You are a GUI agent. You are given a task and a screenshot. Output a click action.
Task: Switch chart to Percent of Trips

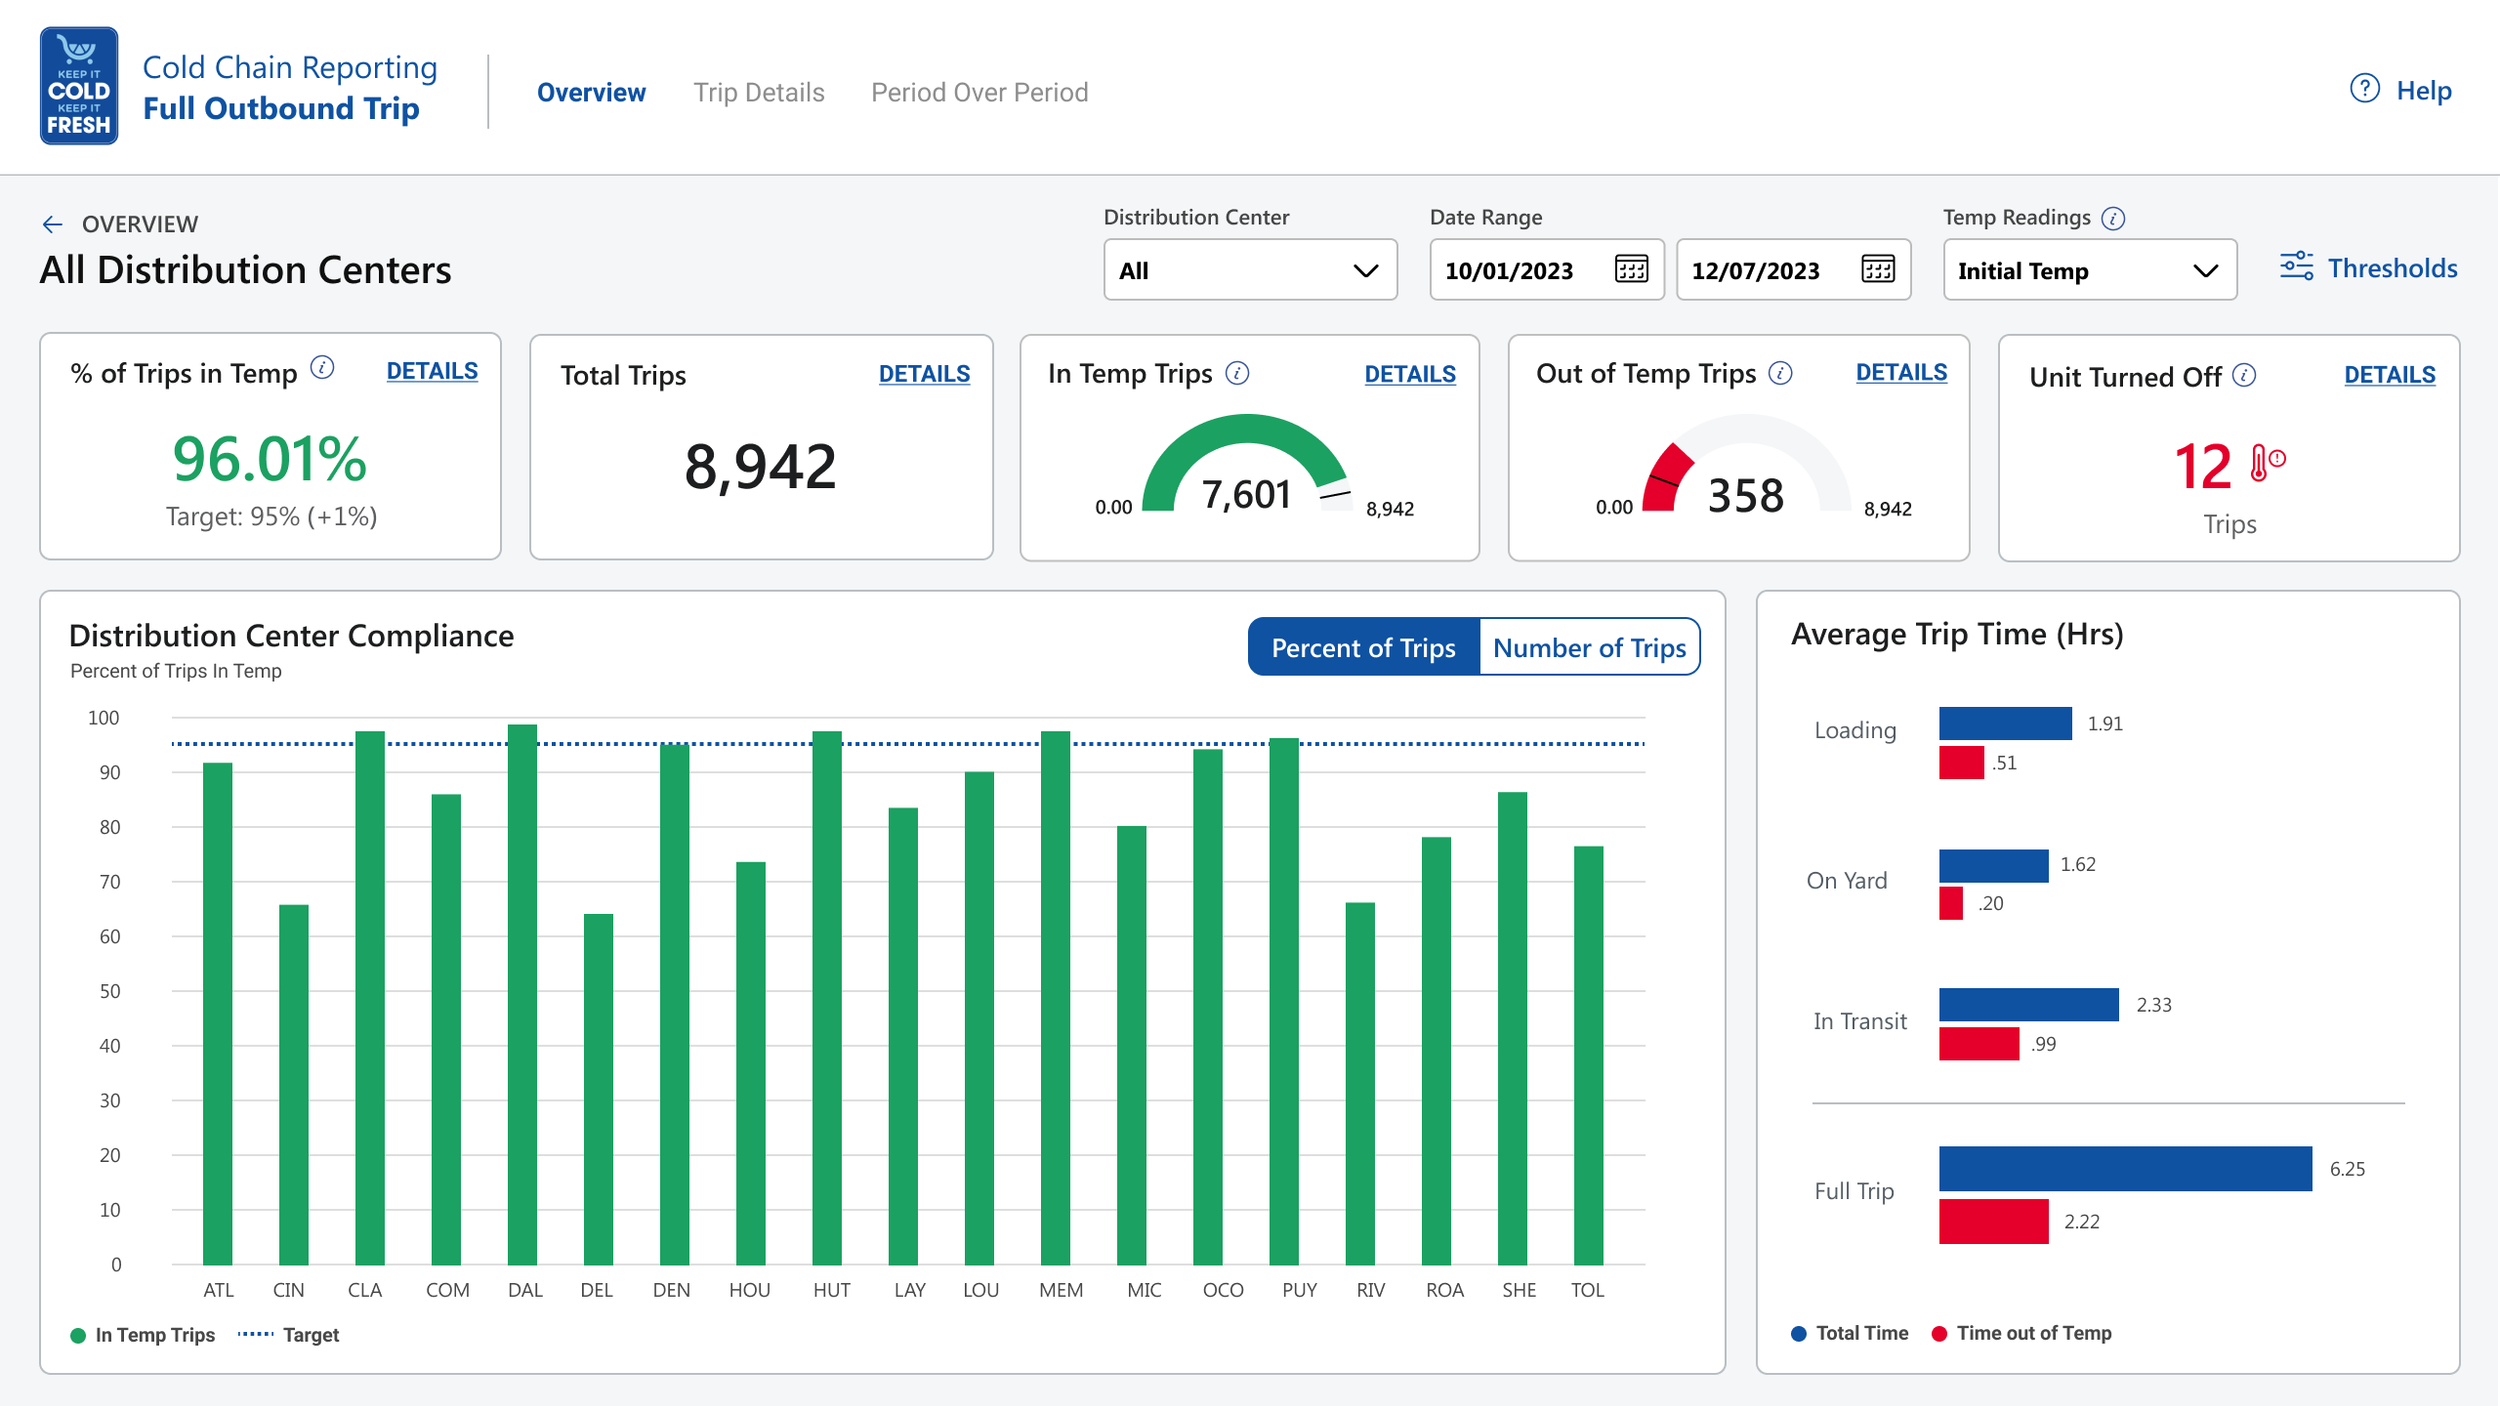pyautogui.click(x=1363, y=647)
